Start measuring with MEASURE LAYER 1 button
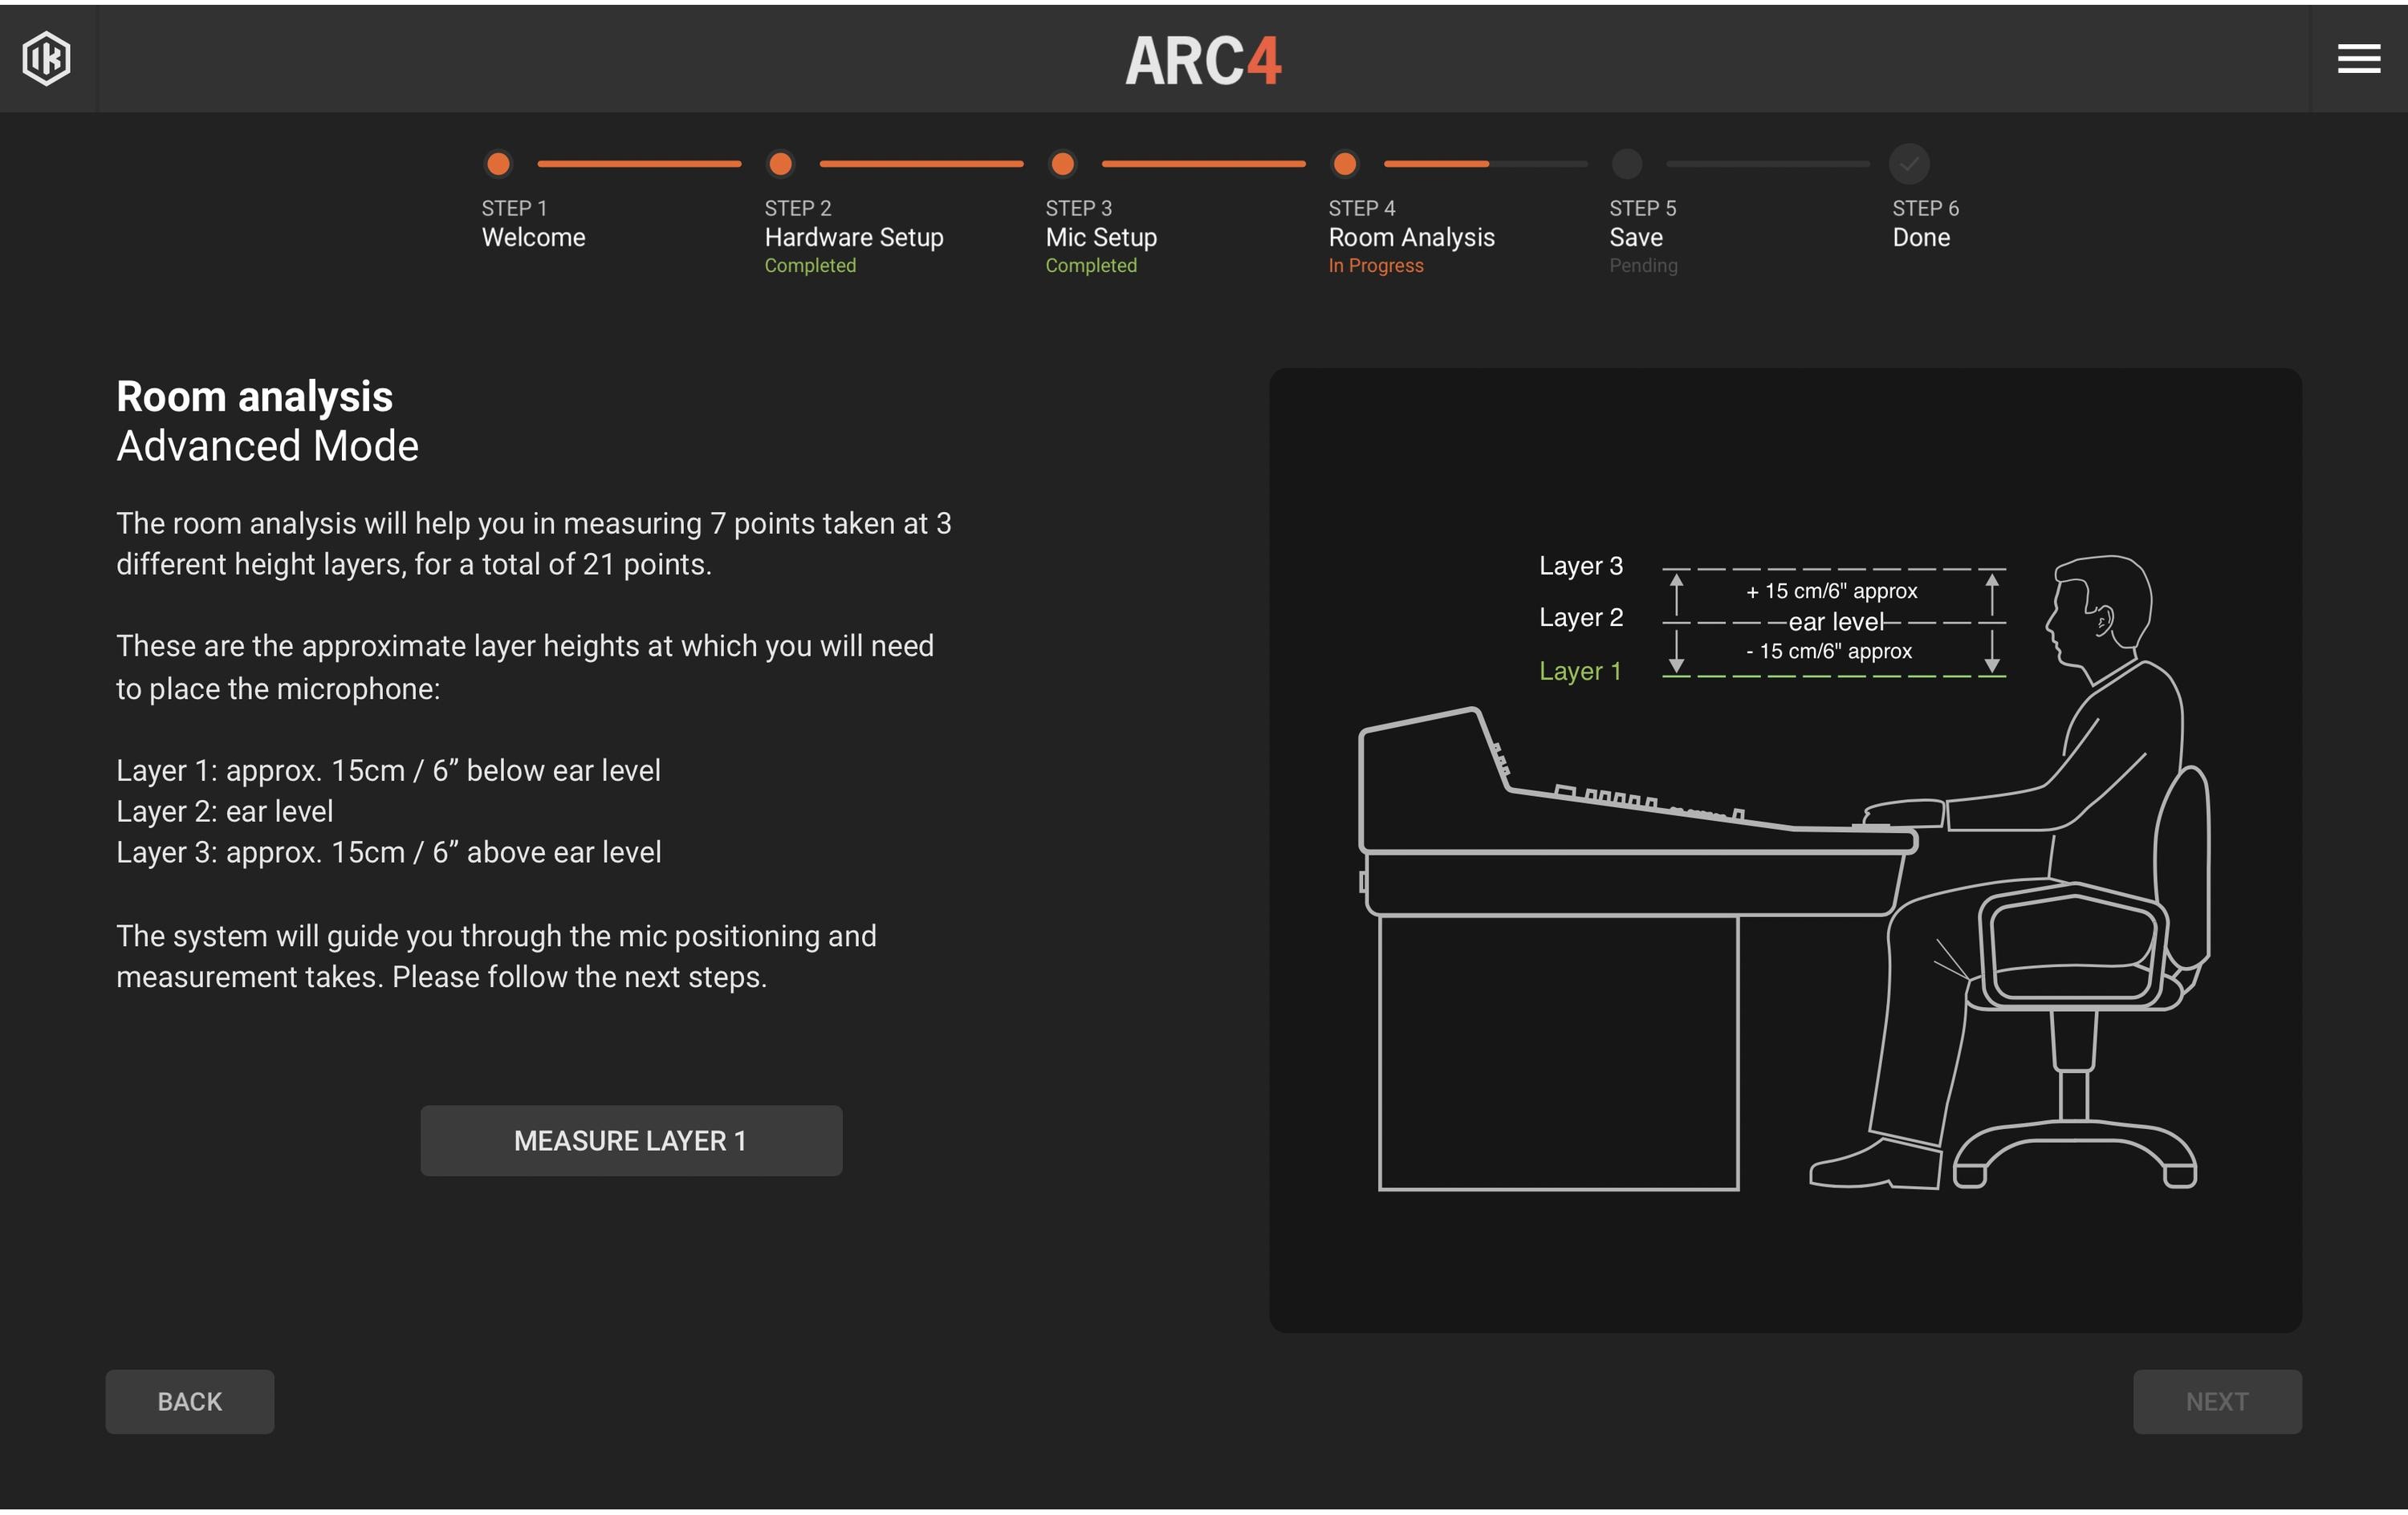Image resolution: width=2408 pixels, height=1515 pixels. [x=630, y=1140]
